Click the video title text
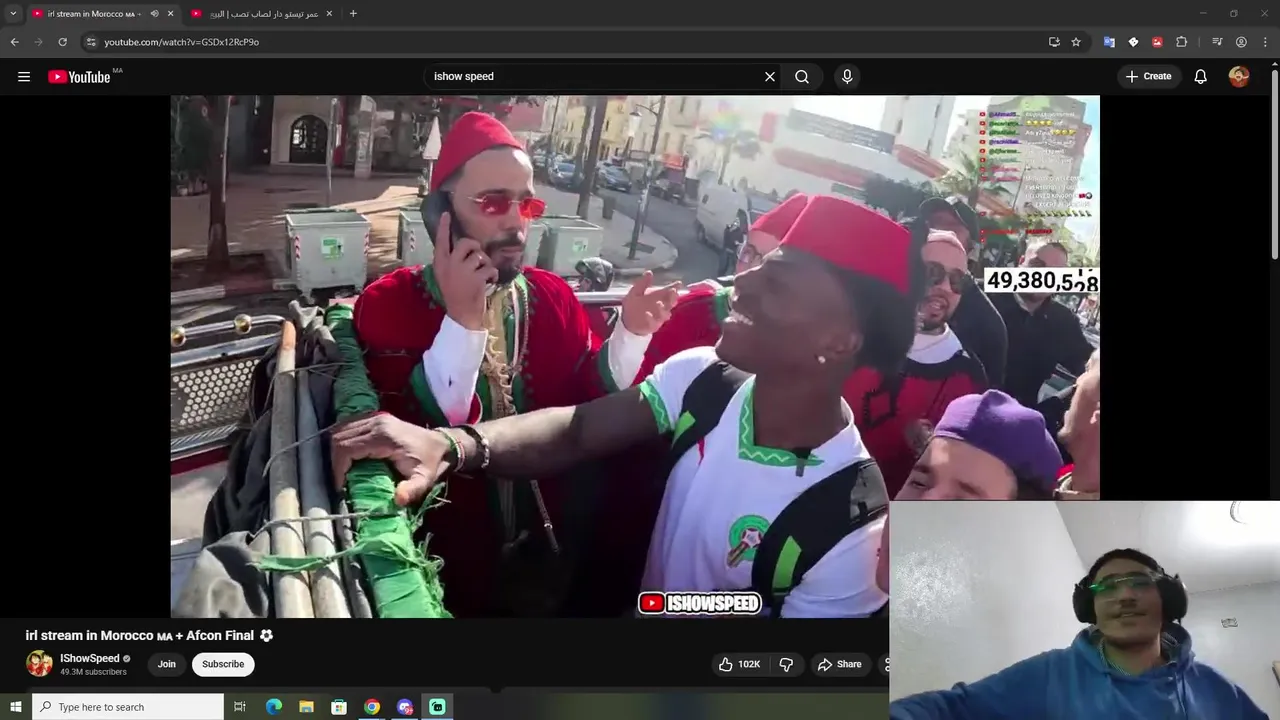Screen dimensions: 1280x720 pyautogui.click(x=149, y=635)
